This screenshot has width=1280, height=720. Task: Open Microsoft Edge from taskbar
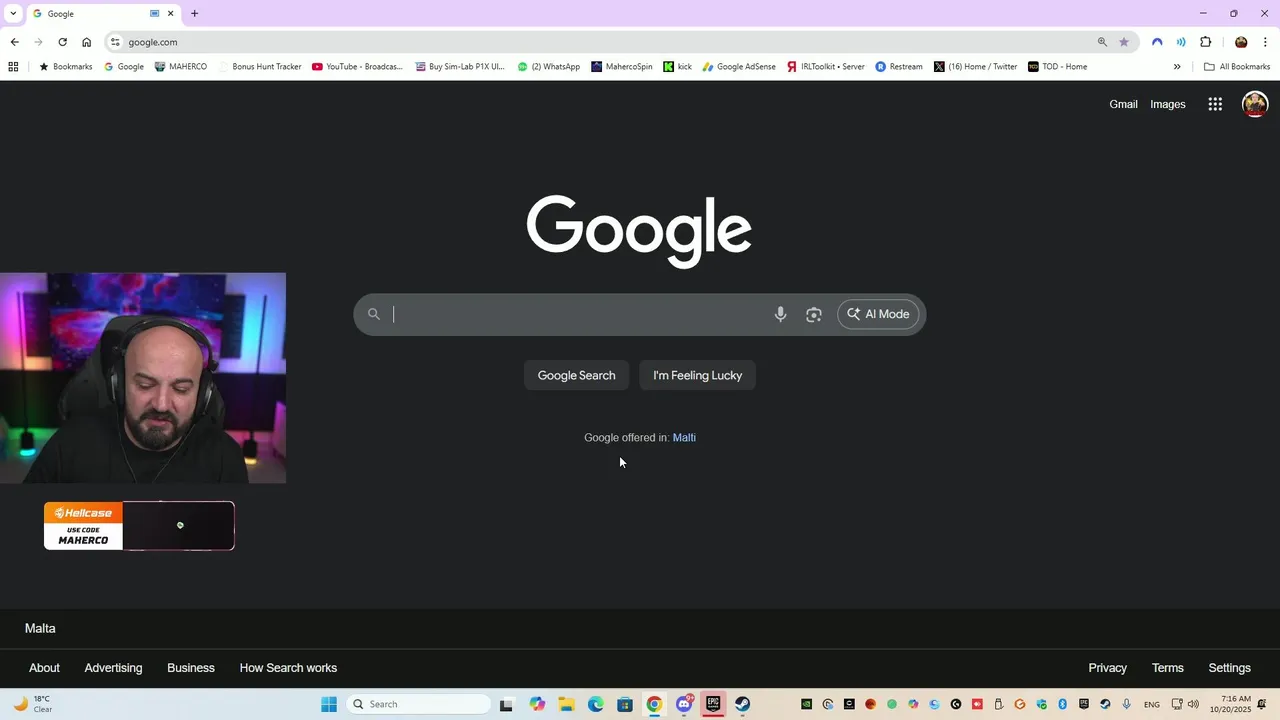coord(596,704)
